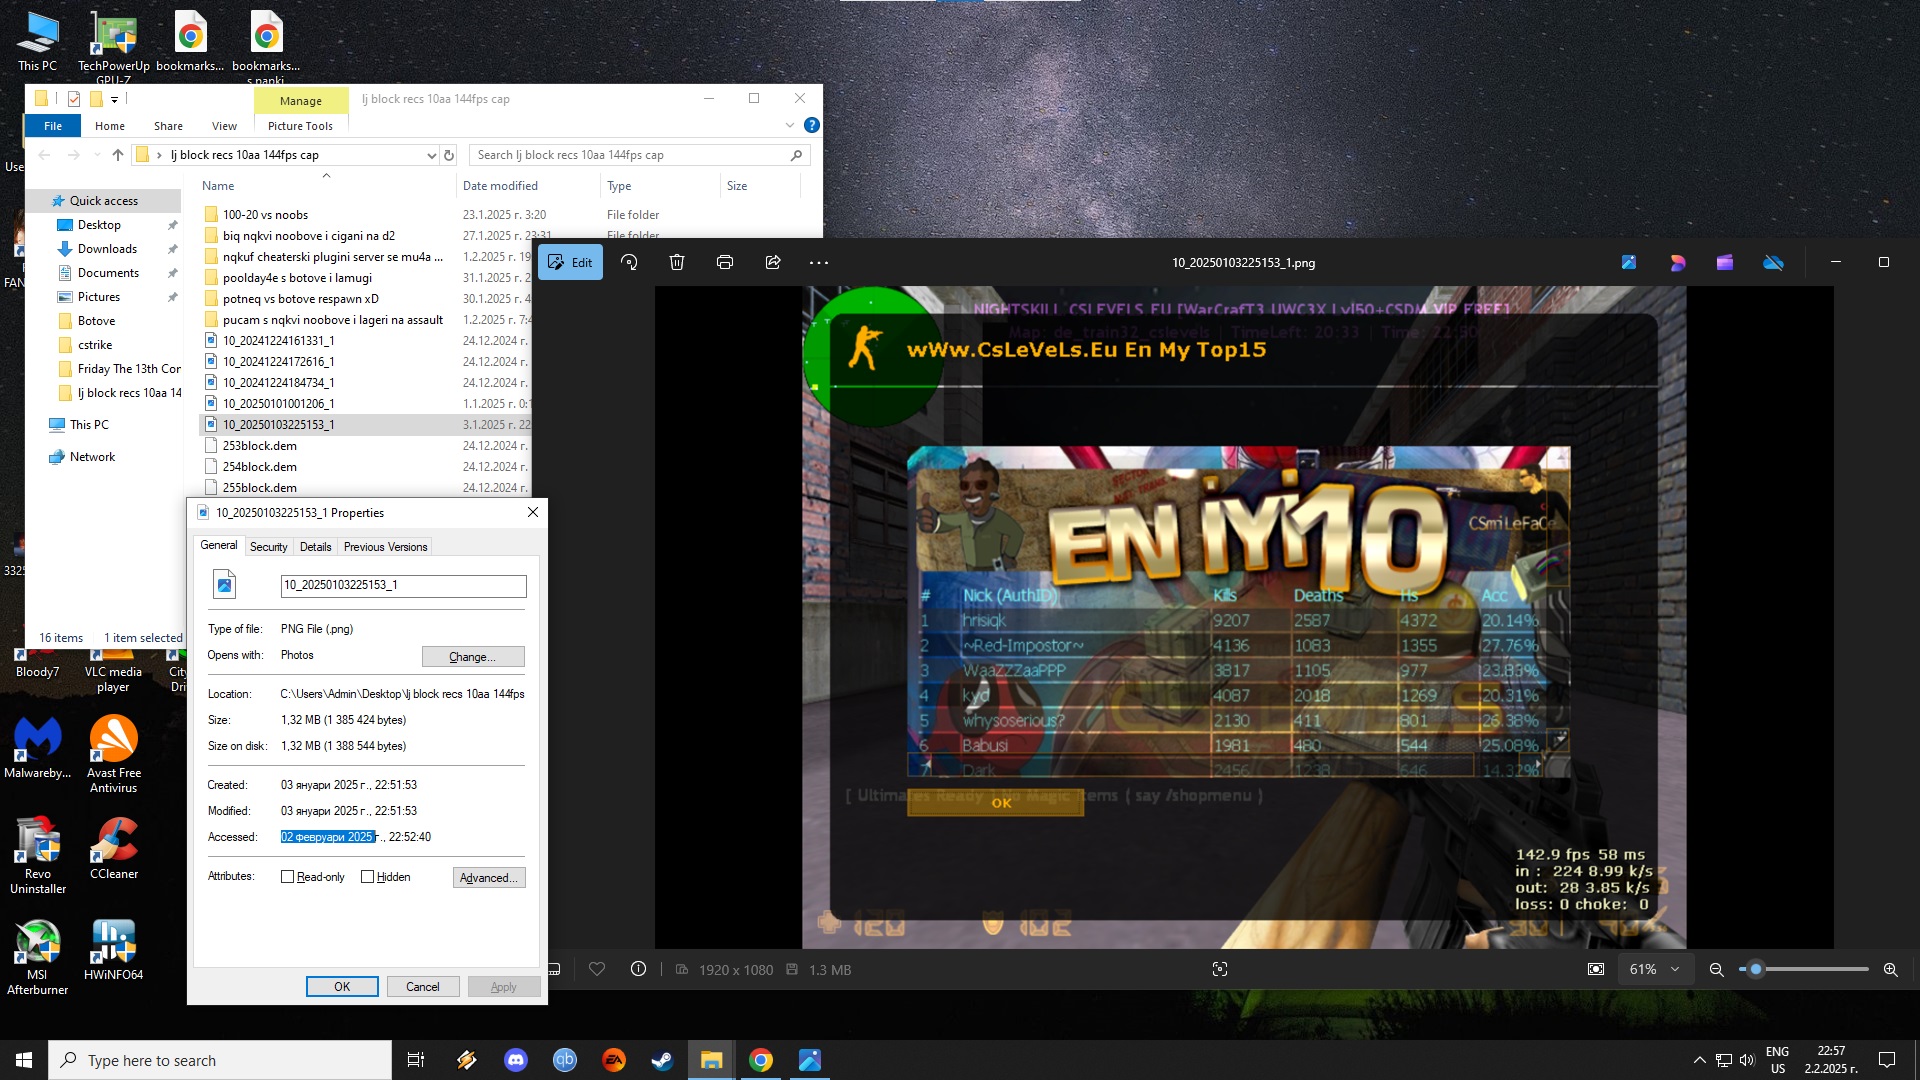Switch to the Details tab
The image size is (1920, 1080).
(x=315, y=547)
